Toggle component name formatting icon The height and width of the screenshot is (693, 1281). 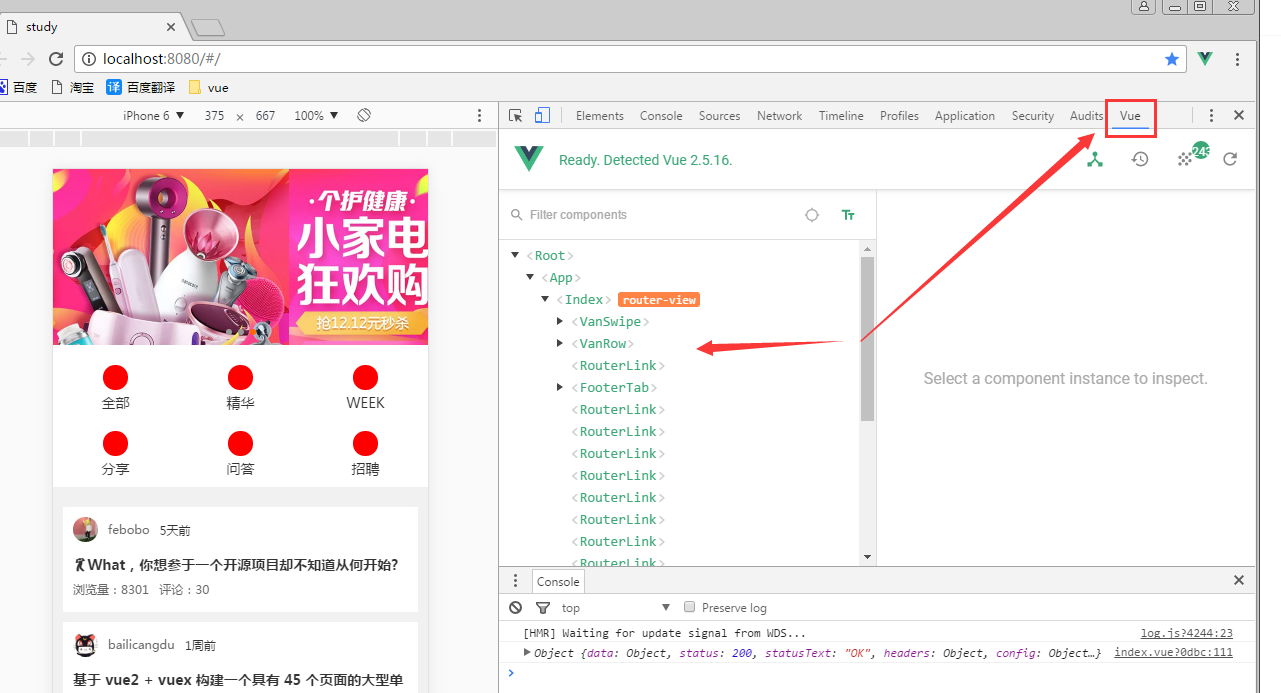coord(848,215)
